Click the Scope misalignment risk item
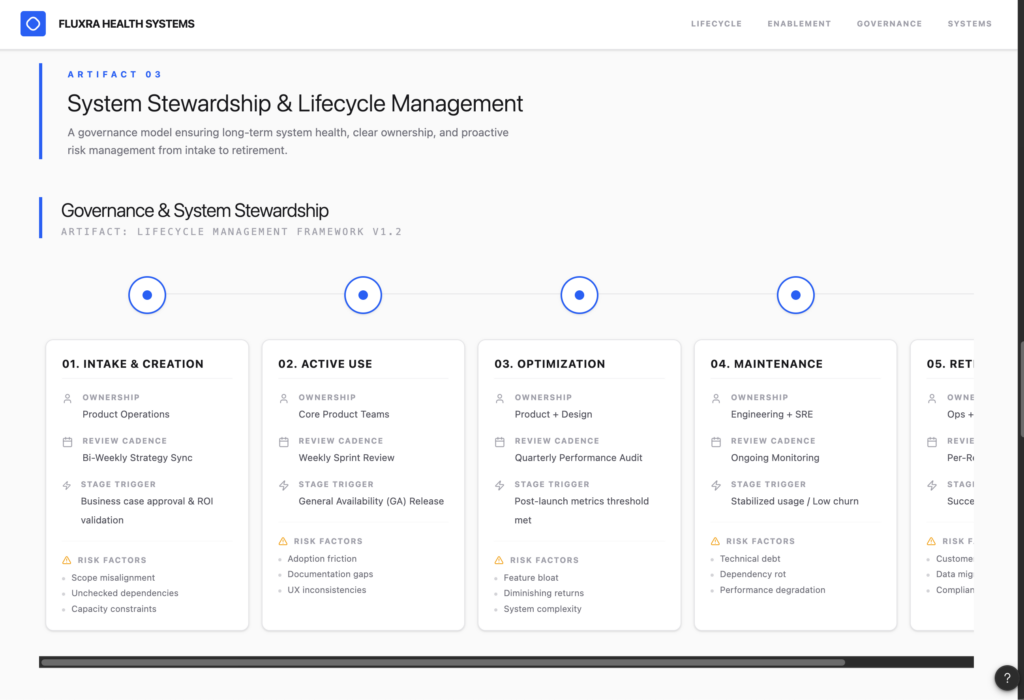The height and width of the screenshot is (700, 1024). pyautogui.click(x=113, y=578)
